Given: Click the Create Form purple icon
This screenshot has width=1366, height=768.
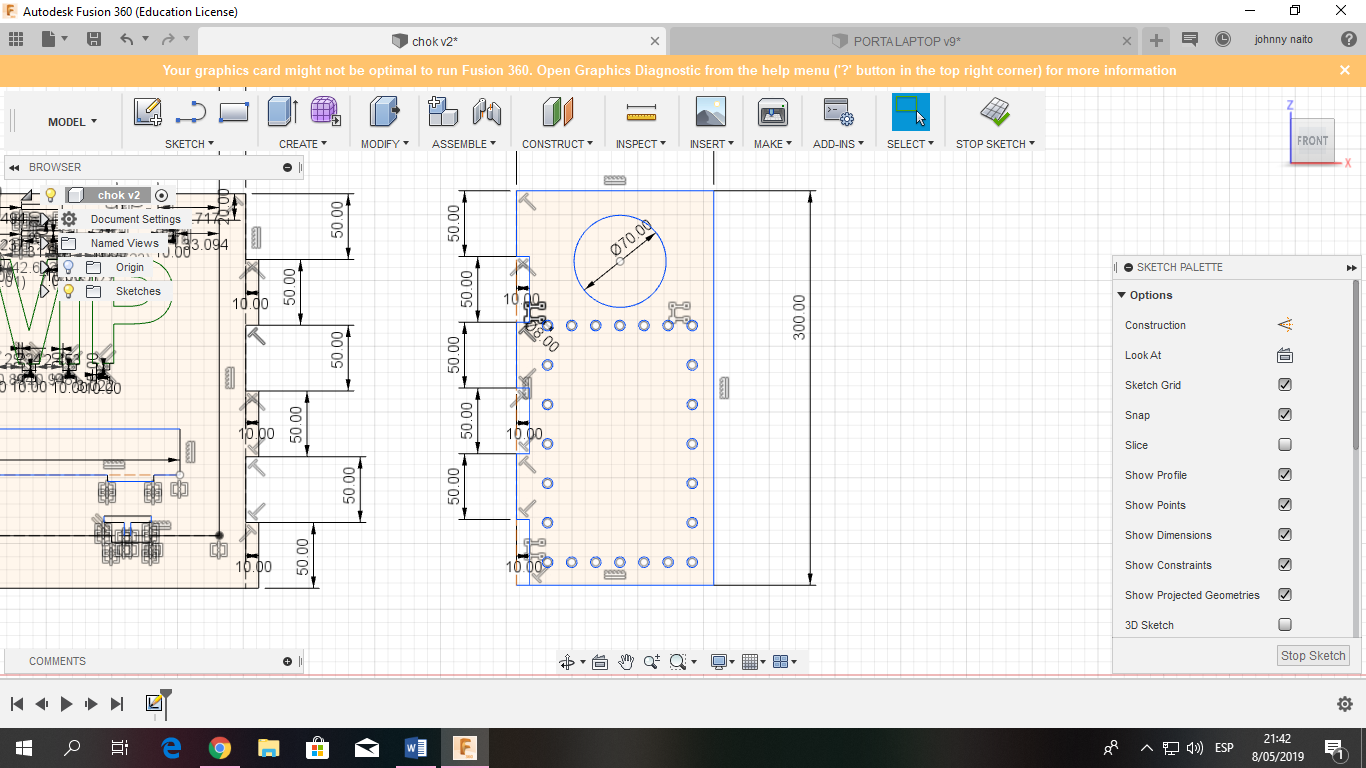Looking at the screenshot, I should click(325, 112).
